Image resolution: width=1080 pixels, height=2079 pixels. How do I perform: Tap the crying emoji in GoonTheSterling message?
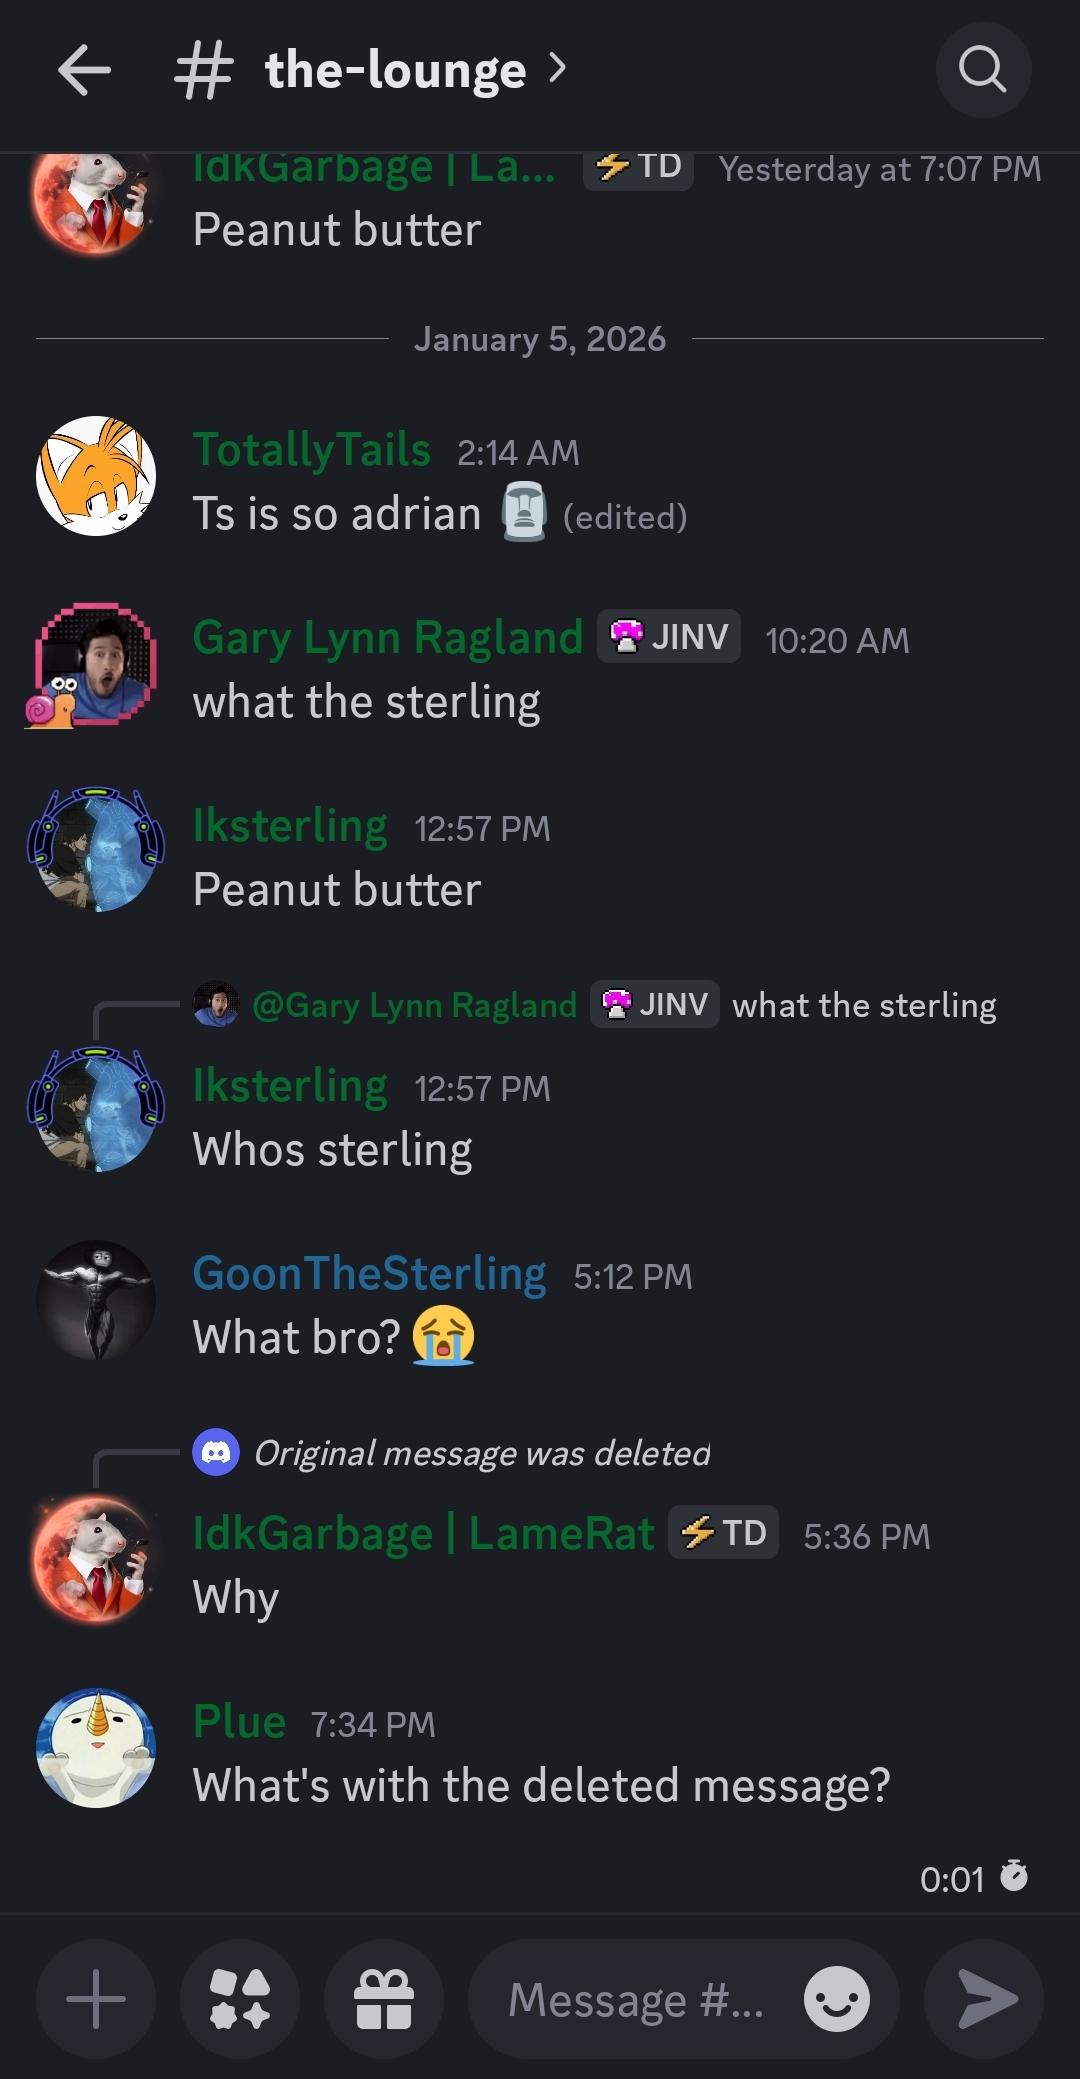(x=444, y=1336)
